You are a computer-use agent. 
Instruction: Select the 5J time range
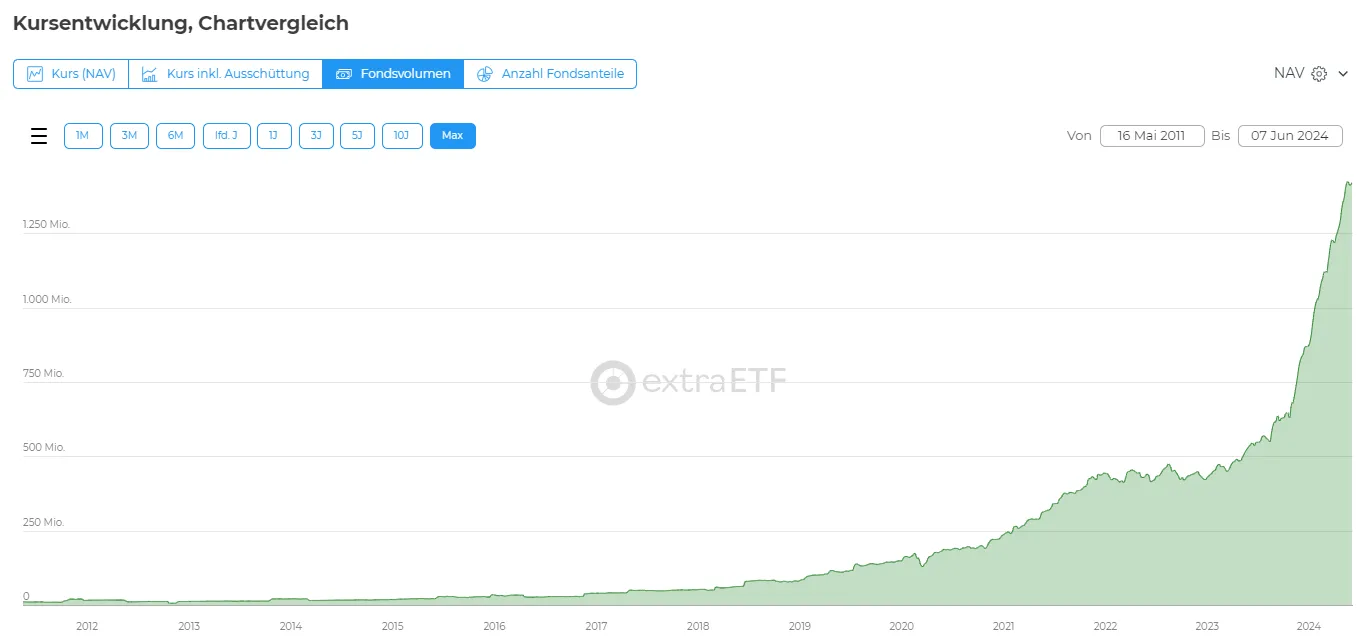pyautogui.click(x=357, y=136)
